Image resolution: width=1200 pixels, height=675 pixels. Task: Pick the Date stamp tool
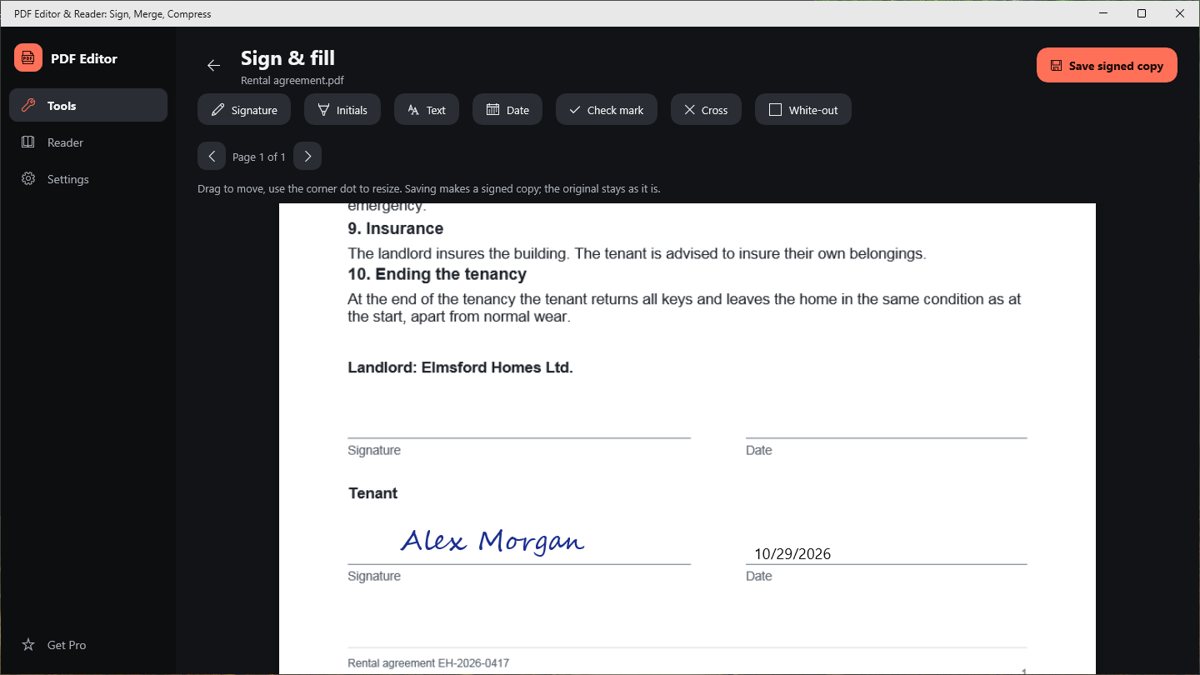pos(507,110)
